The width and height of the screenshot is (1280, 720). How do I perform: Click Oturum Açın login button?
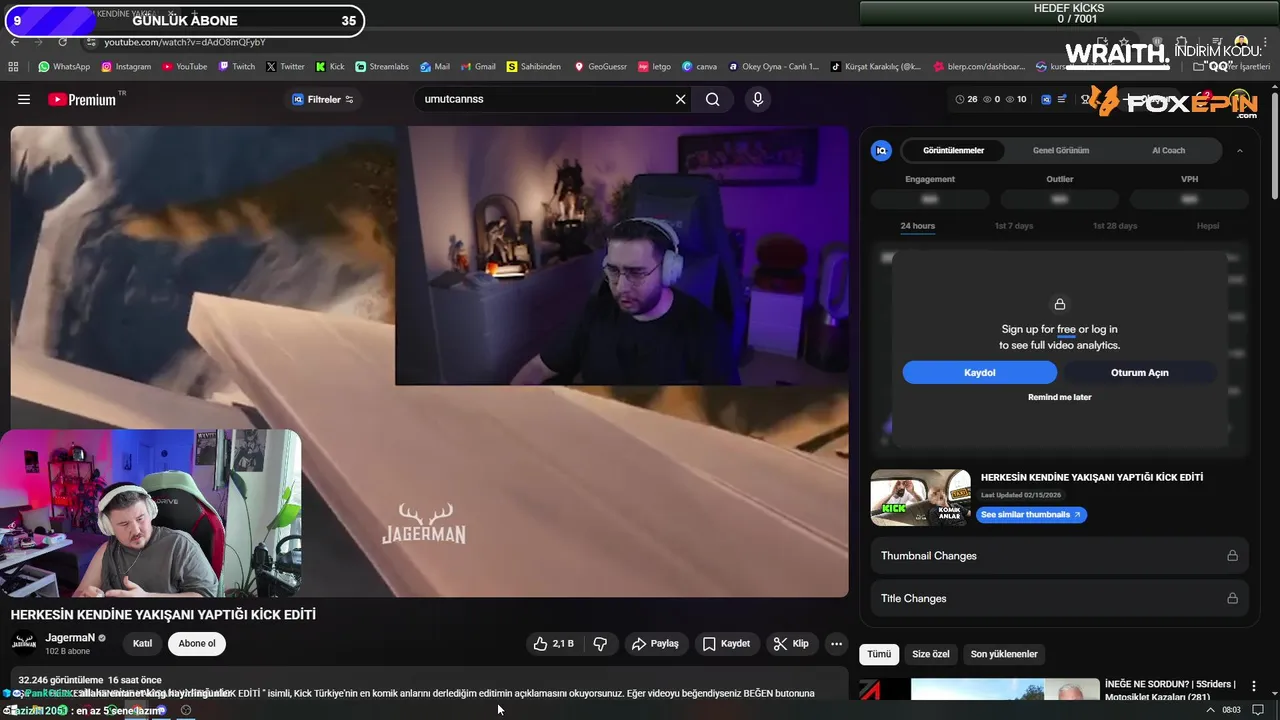click(1140, 372)
